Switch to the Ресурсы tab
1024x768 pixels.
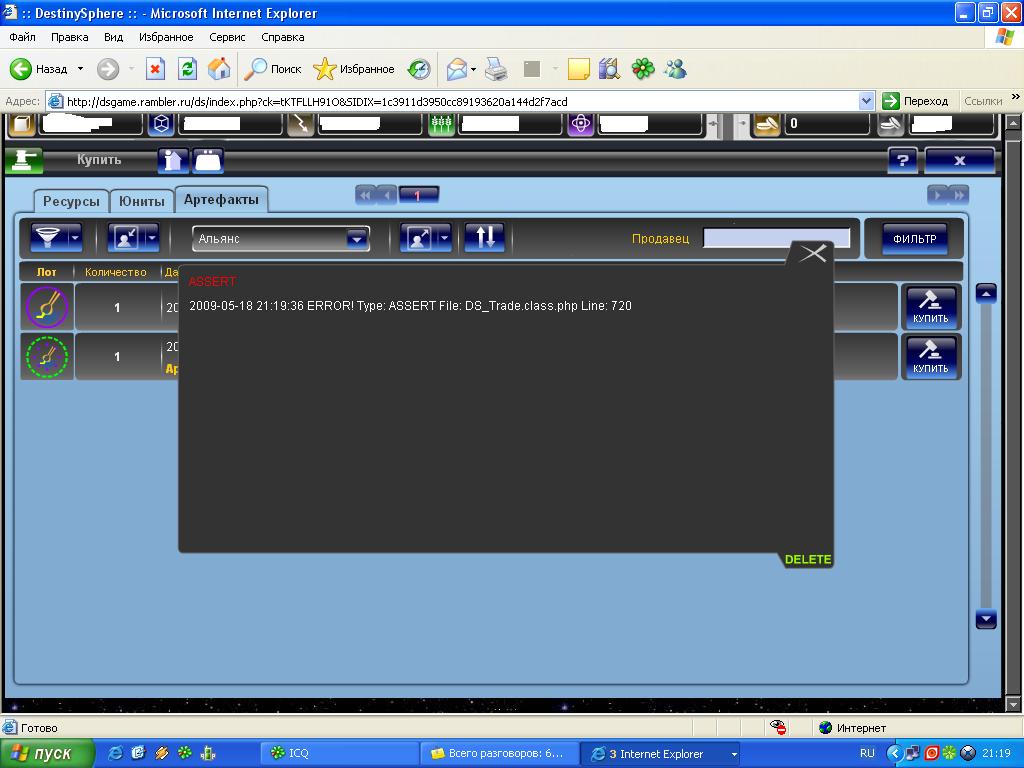(x=71, y=201)
